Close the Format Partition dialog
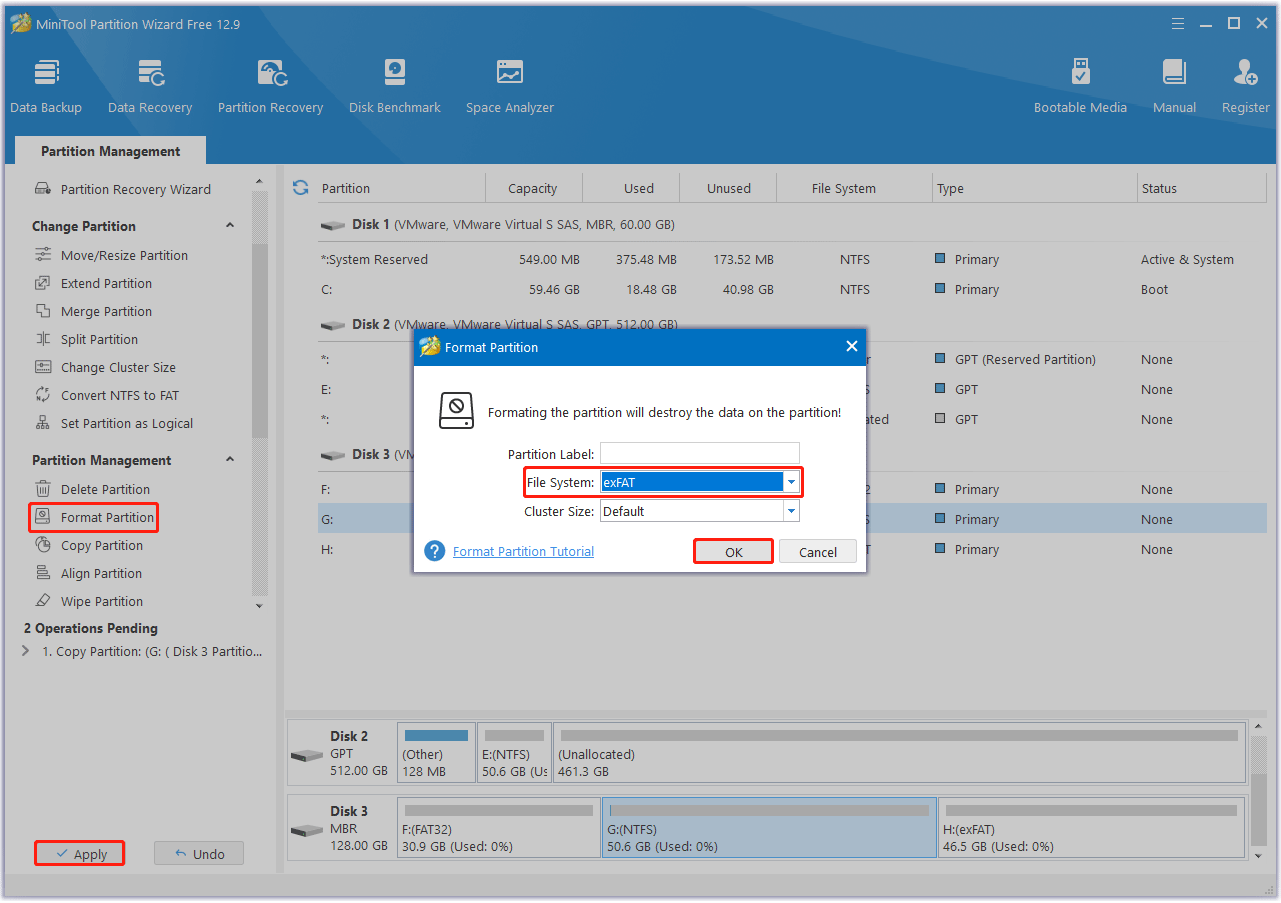Screen dimensions: 1281x903 (852, 347)
